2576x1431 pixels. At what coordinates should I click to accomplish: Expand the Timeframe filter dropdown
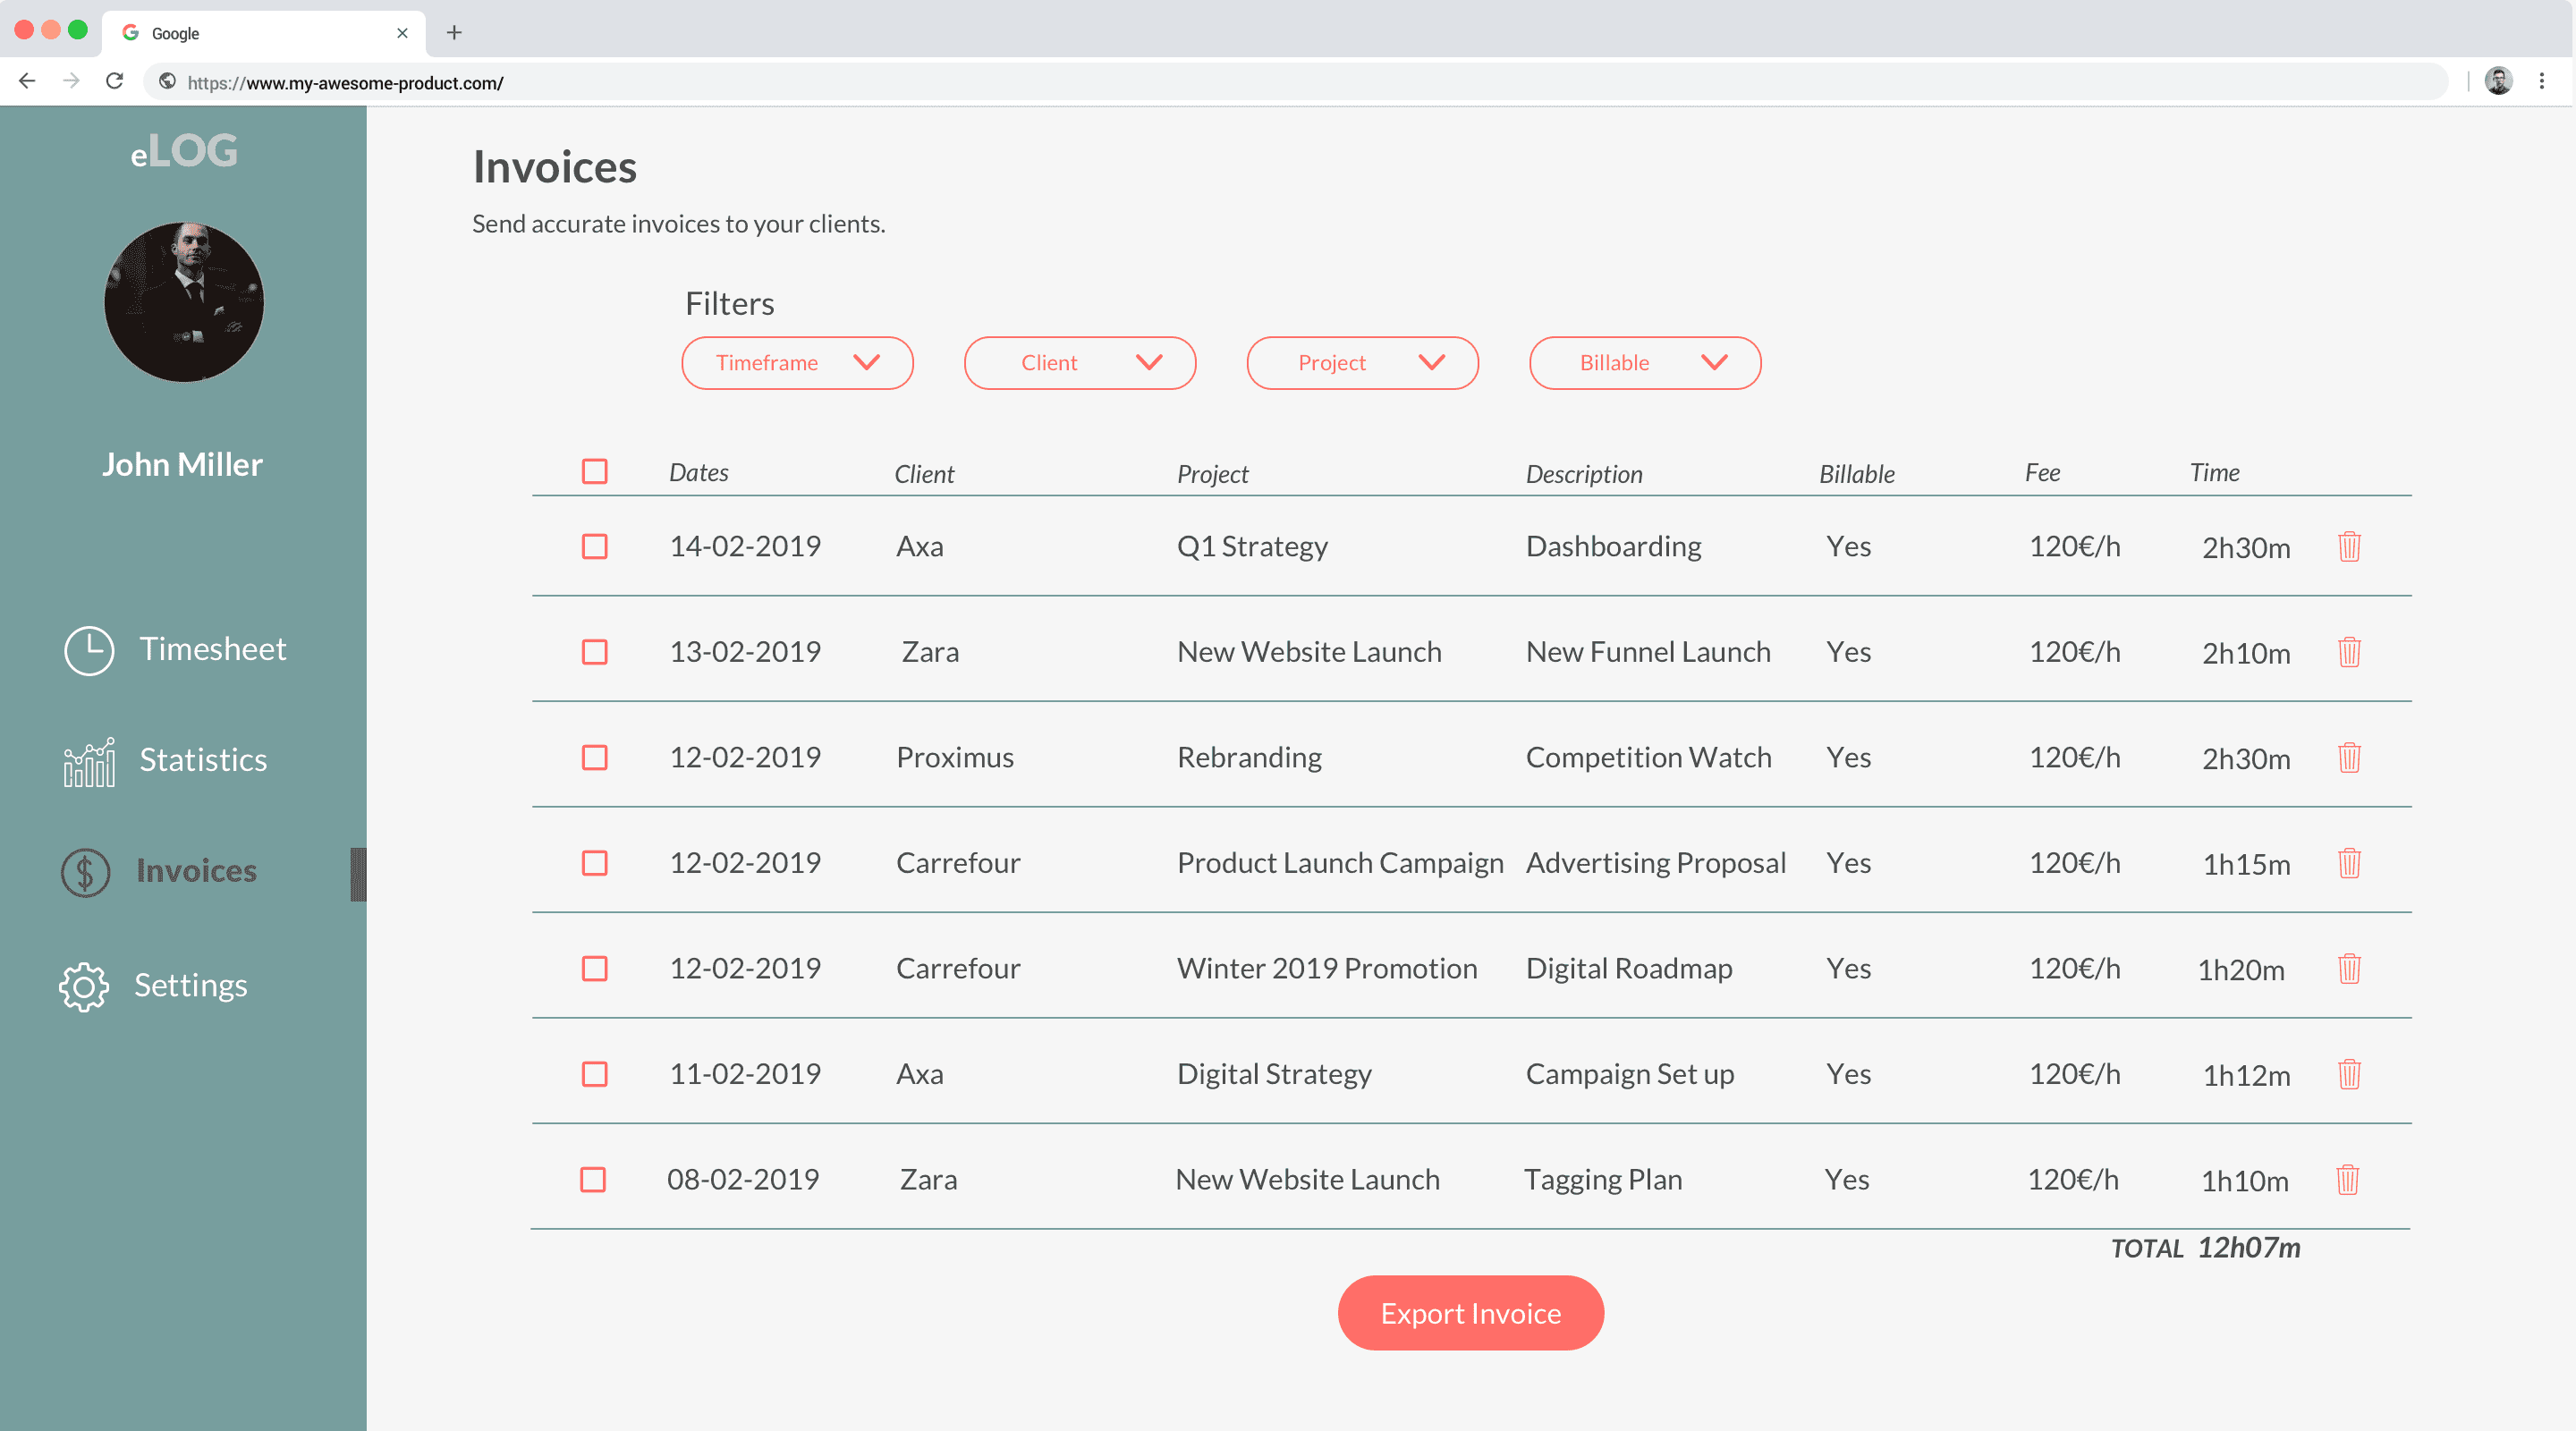pyautogui.click(x=797, y=363)
